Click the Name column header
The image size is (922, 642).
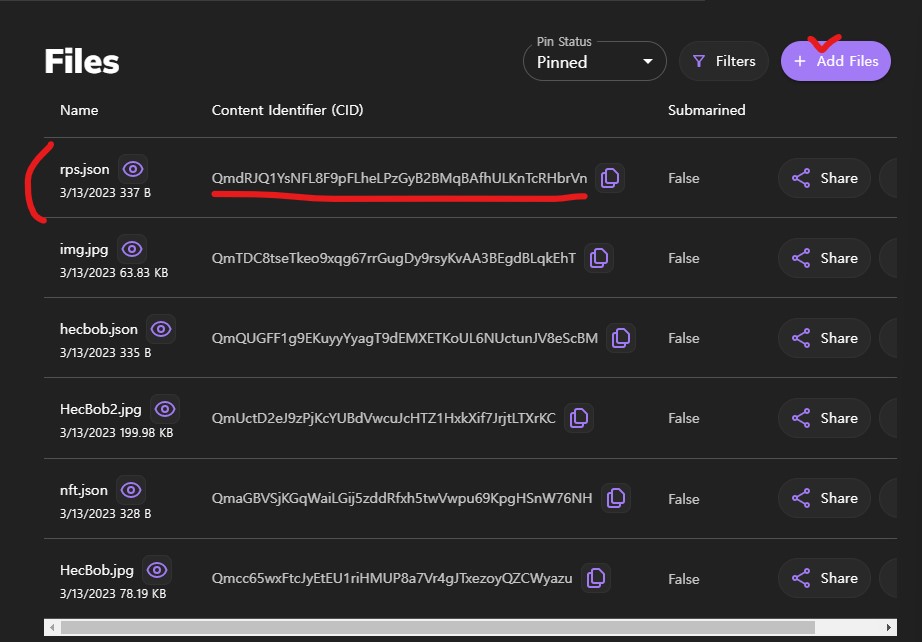click(79, 110)
